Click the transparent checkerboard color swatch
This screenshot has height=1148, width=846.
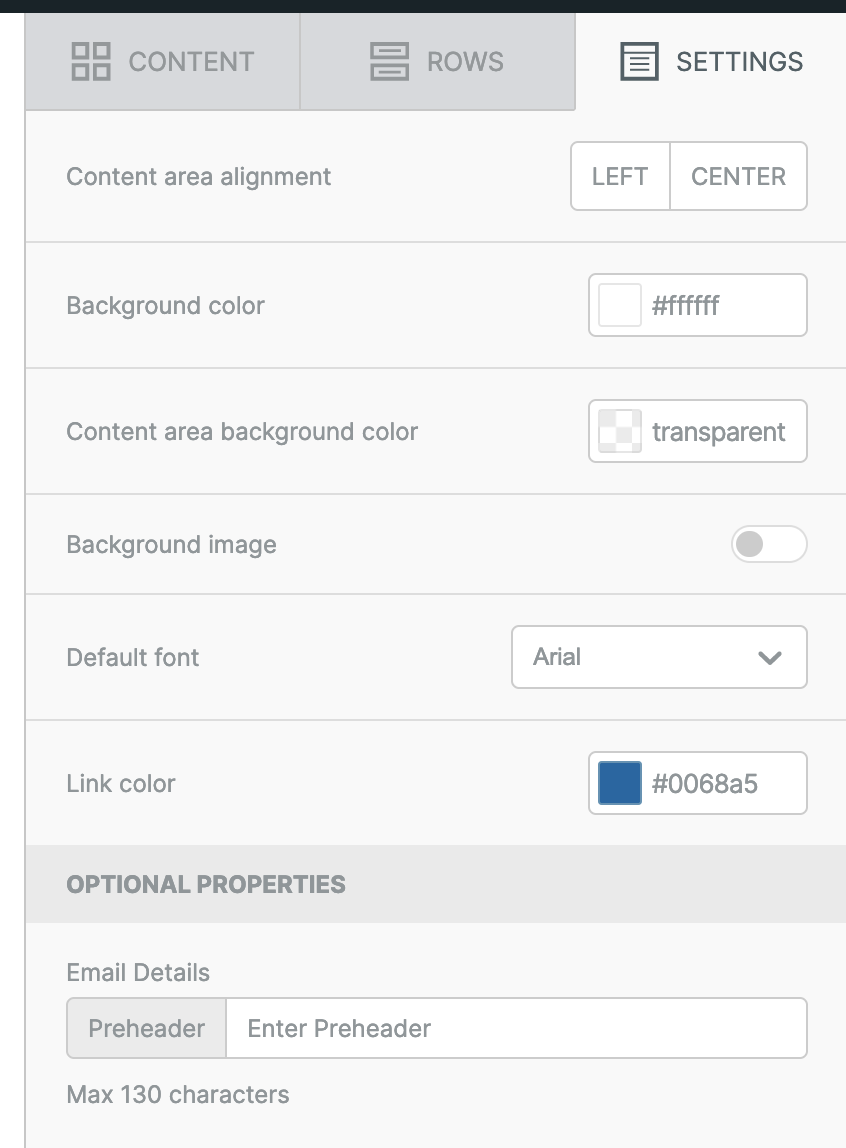[620, 431]
